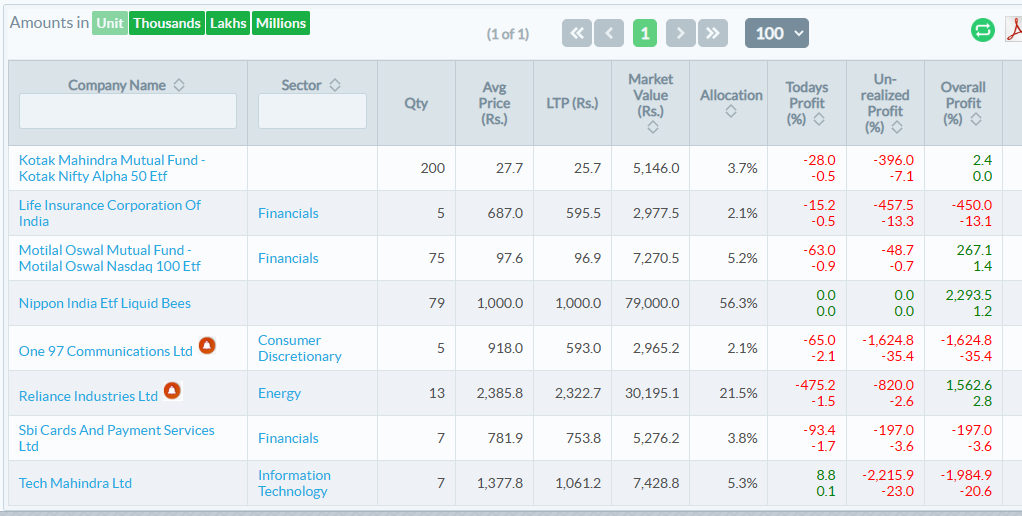Viewport: 1022px width, 516px height.
Task: Click Financials sector for Sbi Cards row
Action: tap(288, 438)
